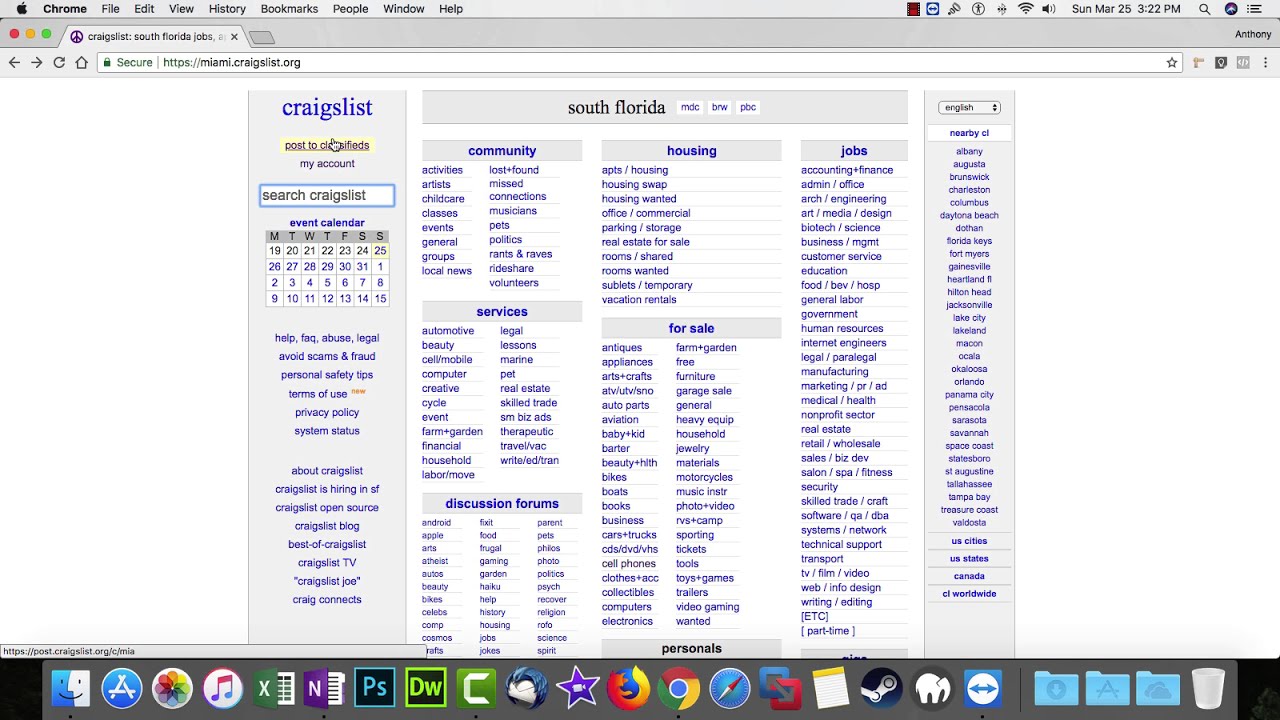Click the Wi-Fi status icon
The width and height of the screenshot is (1280, 720).
(1025, 9)
